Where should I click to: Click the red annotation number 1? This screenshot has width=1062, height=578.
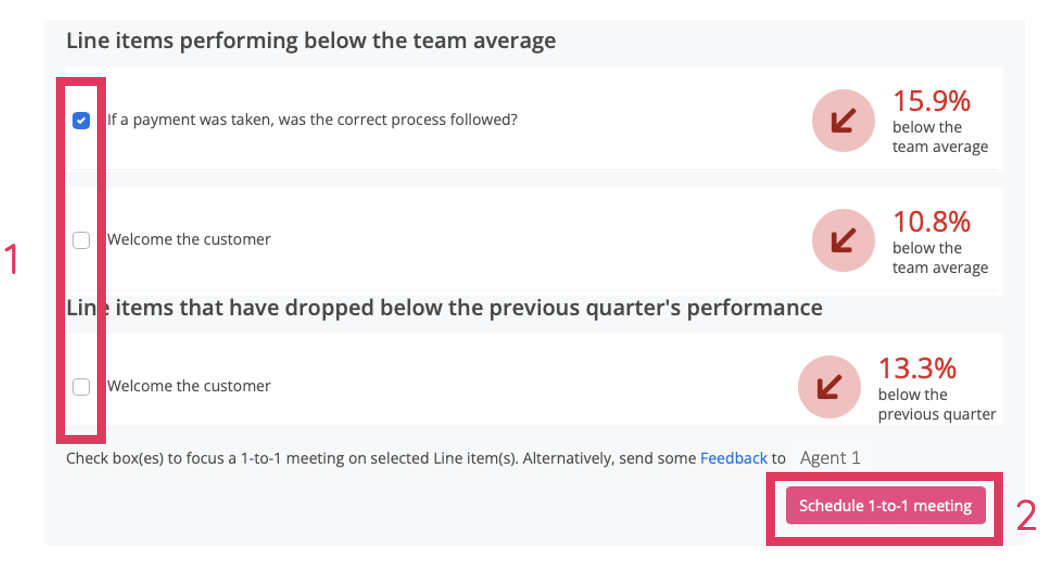[13, 261]
